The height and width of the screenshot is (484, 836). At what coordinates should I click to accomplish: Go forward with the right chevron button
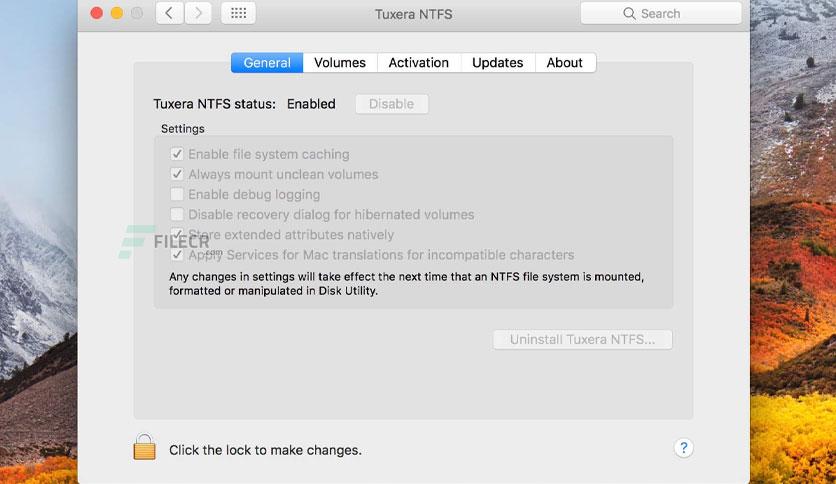[x=198, y=13]
